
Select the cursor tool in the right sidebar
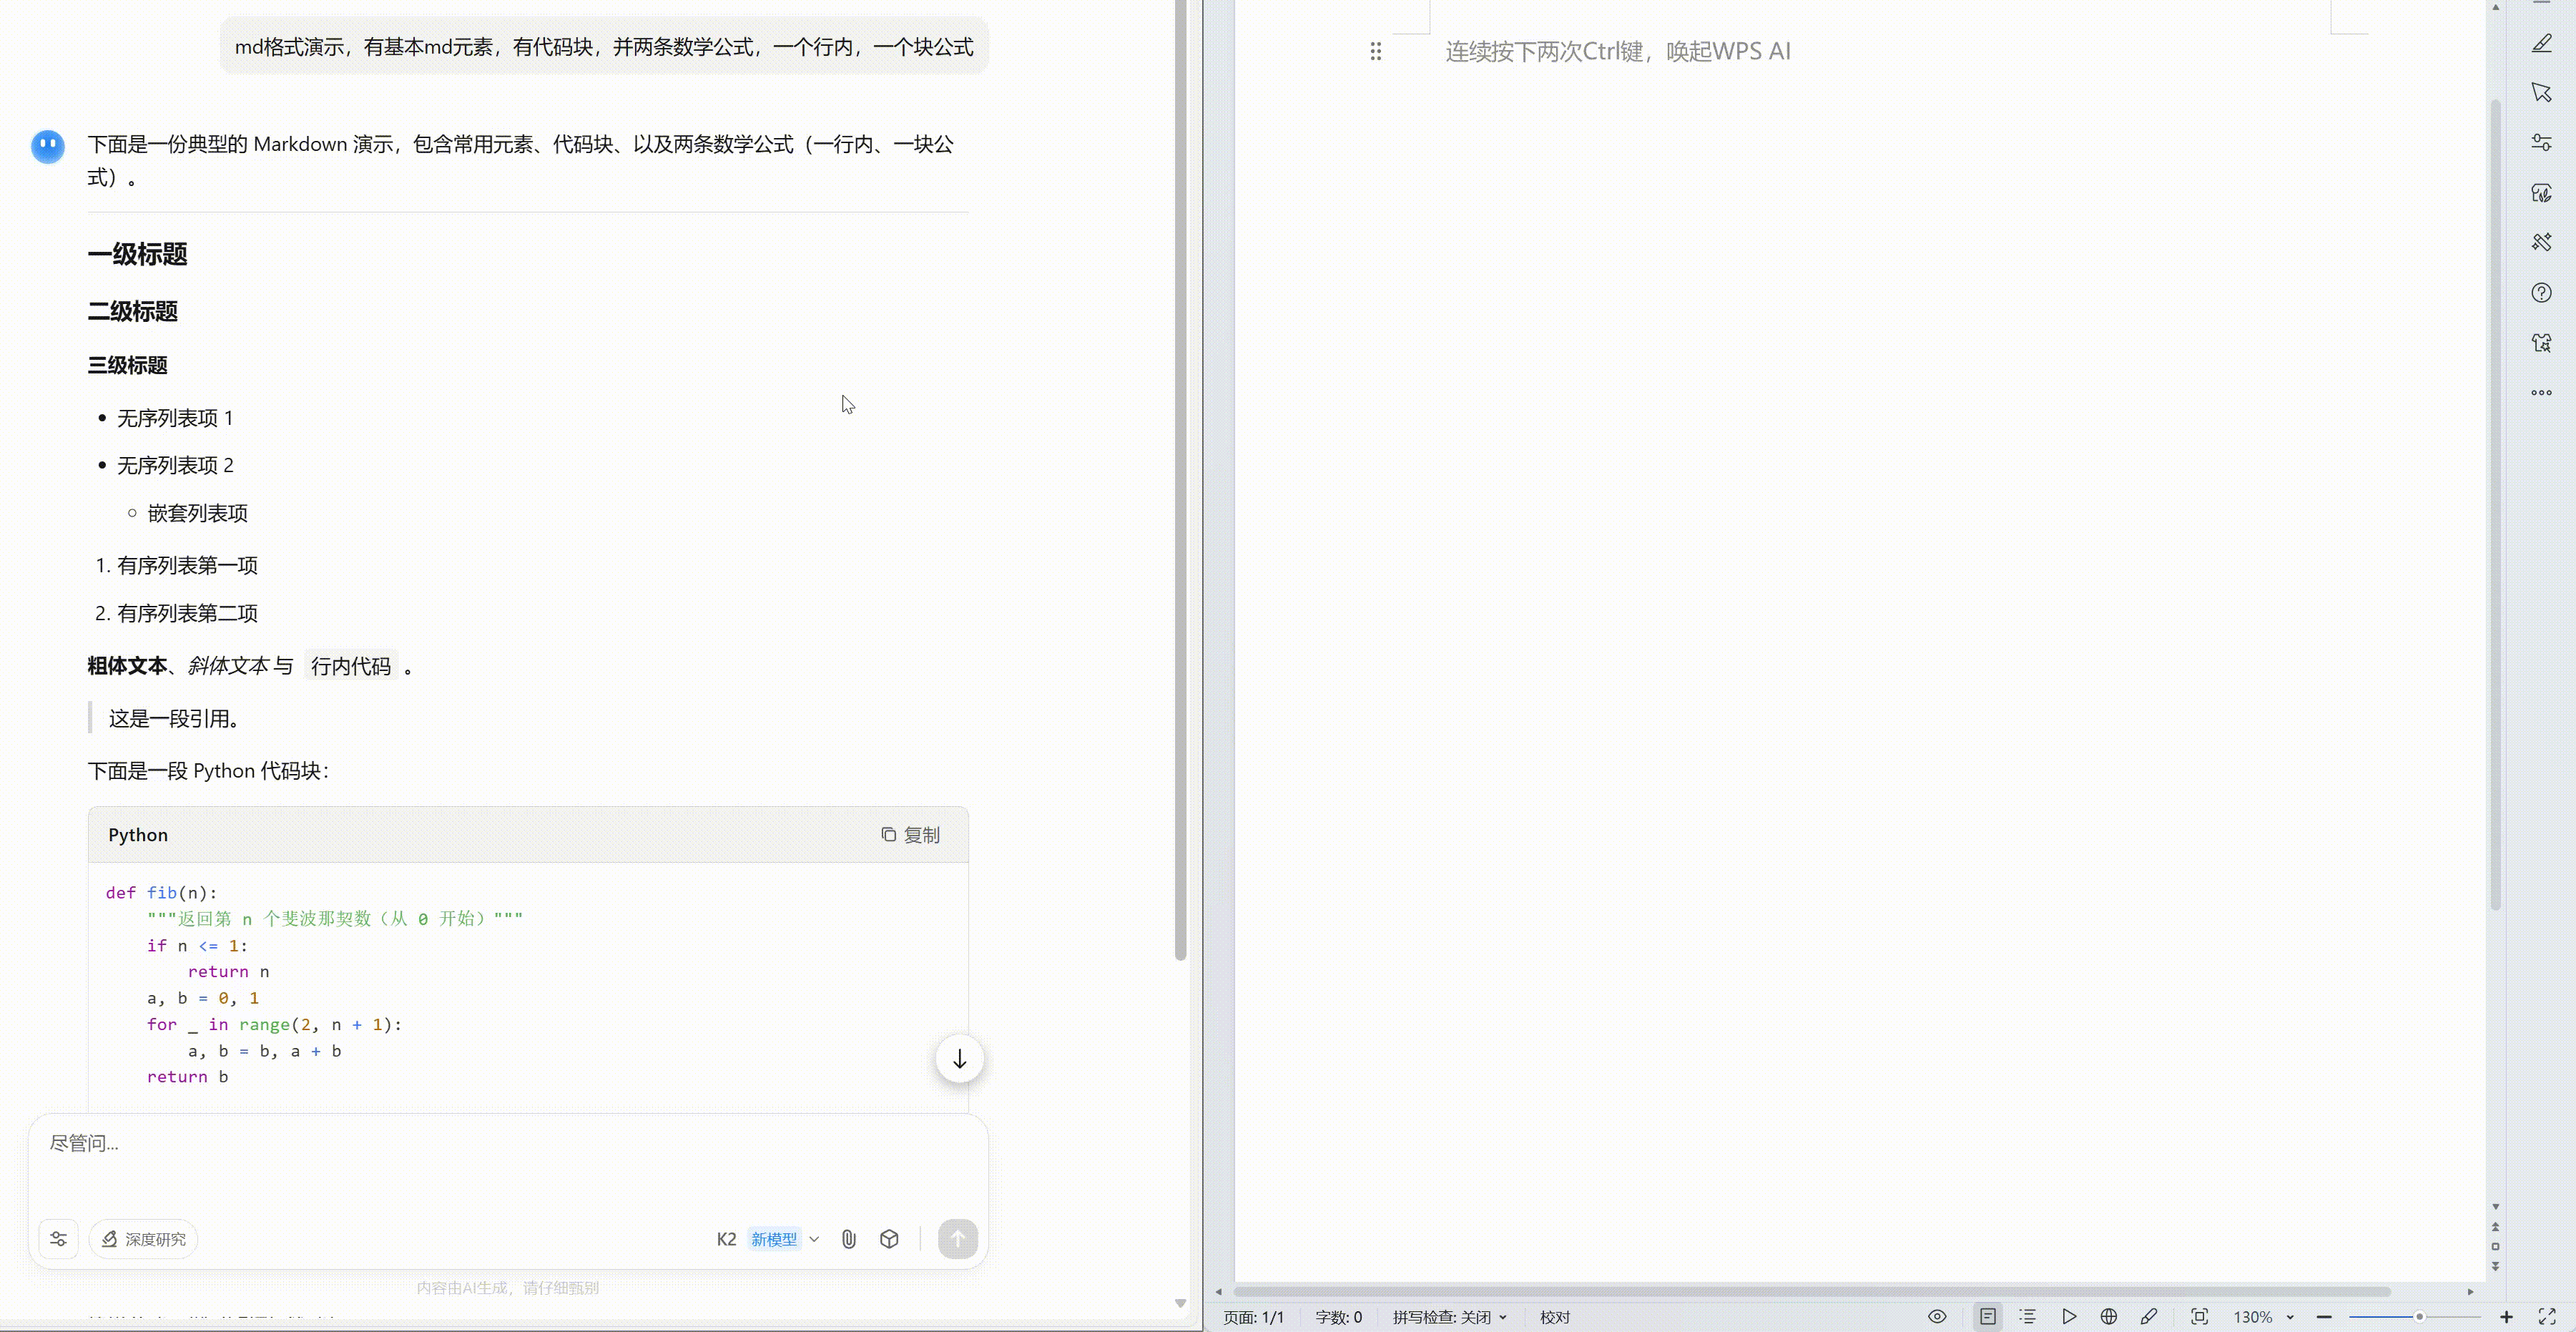click(2541, 92)
